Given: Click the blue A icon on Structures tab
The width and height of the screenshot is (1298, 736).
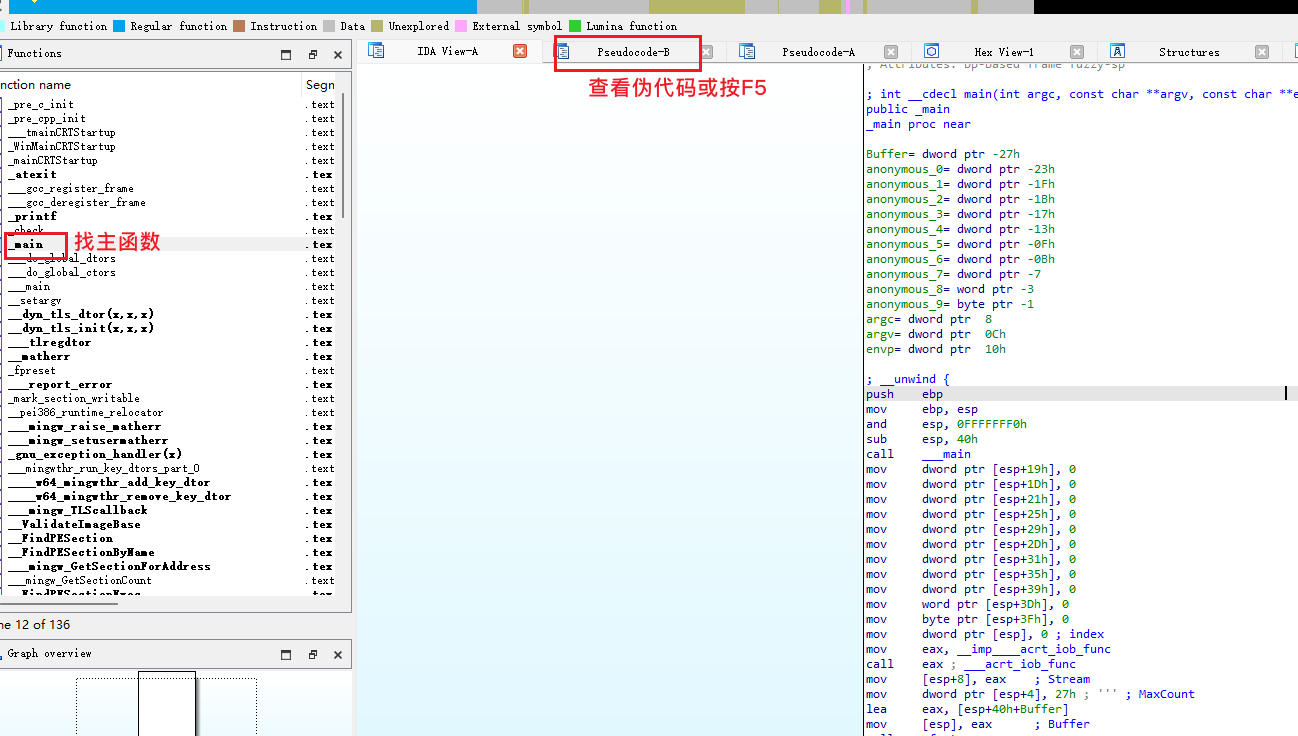Looking at the screenshot, I should tap(1117, 51).
